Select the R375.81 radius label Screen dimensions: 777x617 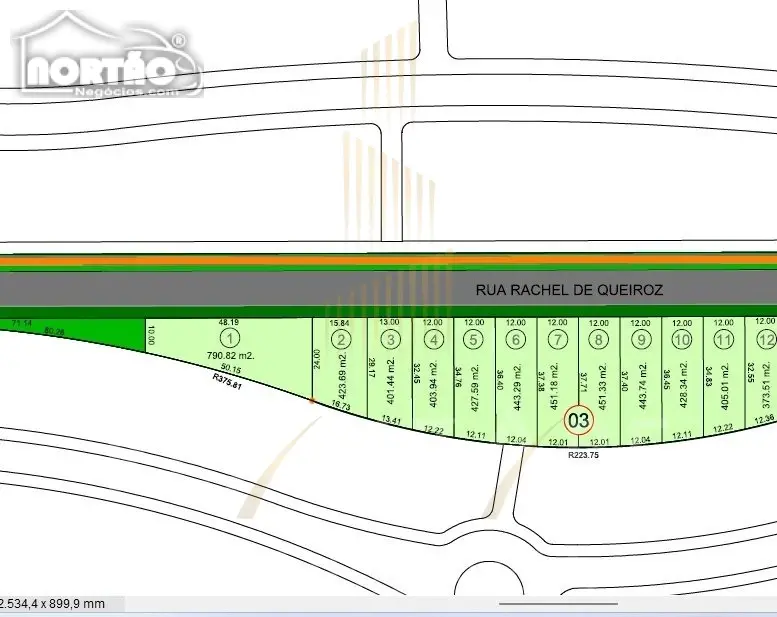click(227, 381)
